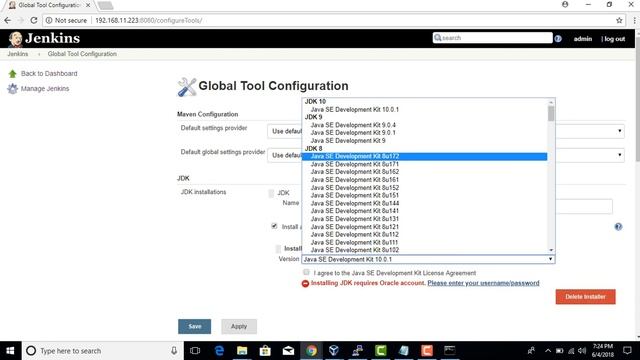Open Default global settings provider dropdown arrow

[620, 155]
